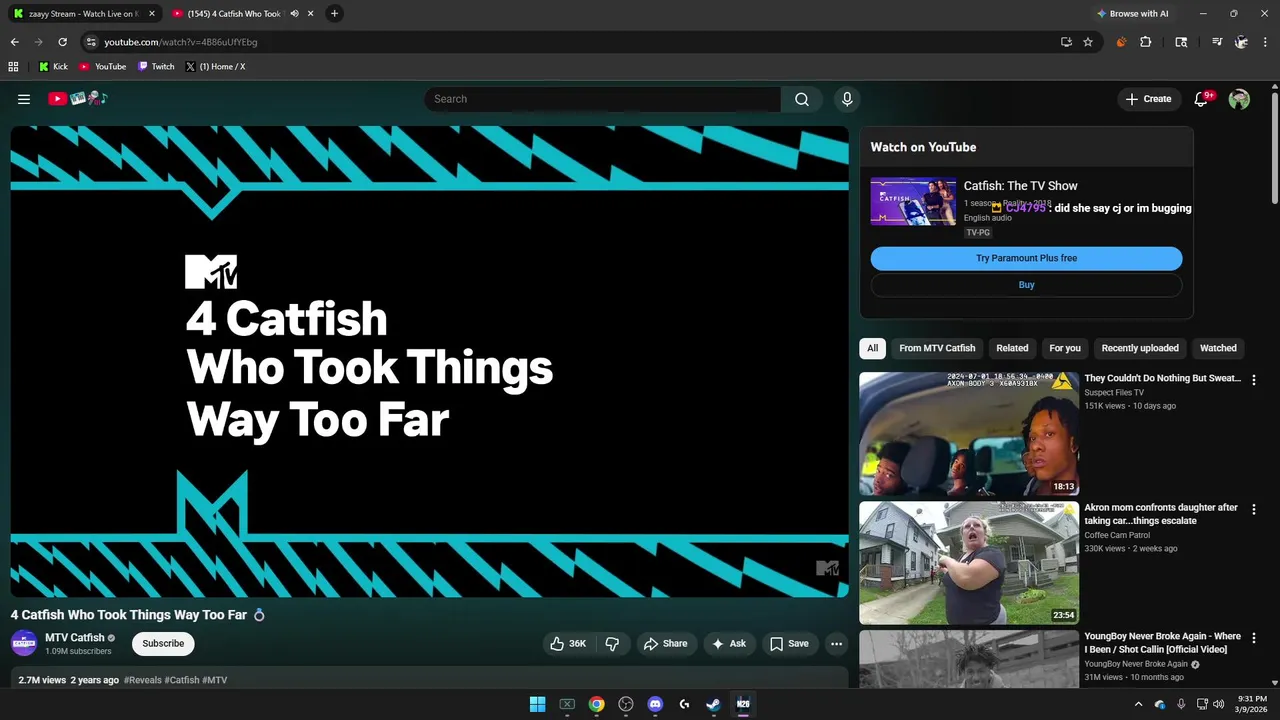Select the Related filter chip
The height and width of the screenshot is (720, 1280).
point(1012,348)
